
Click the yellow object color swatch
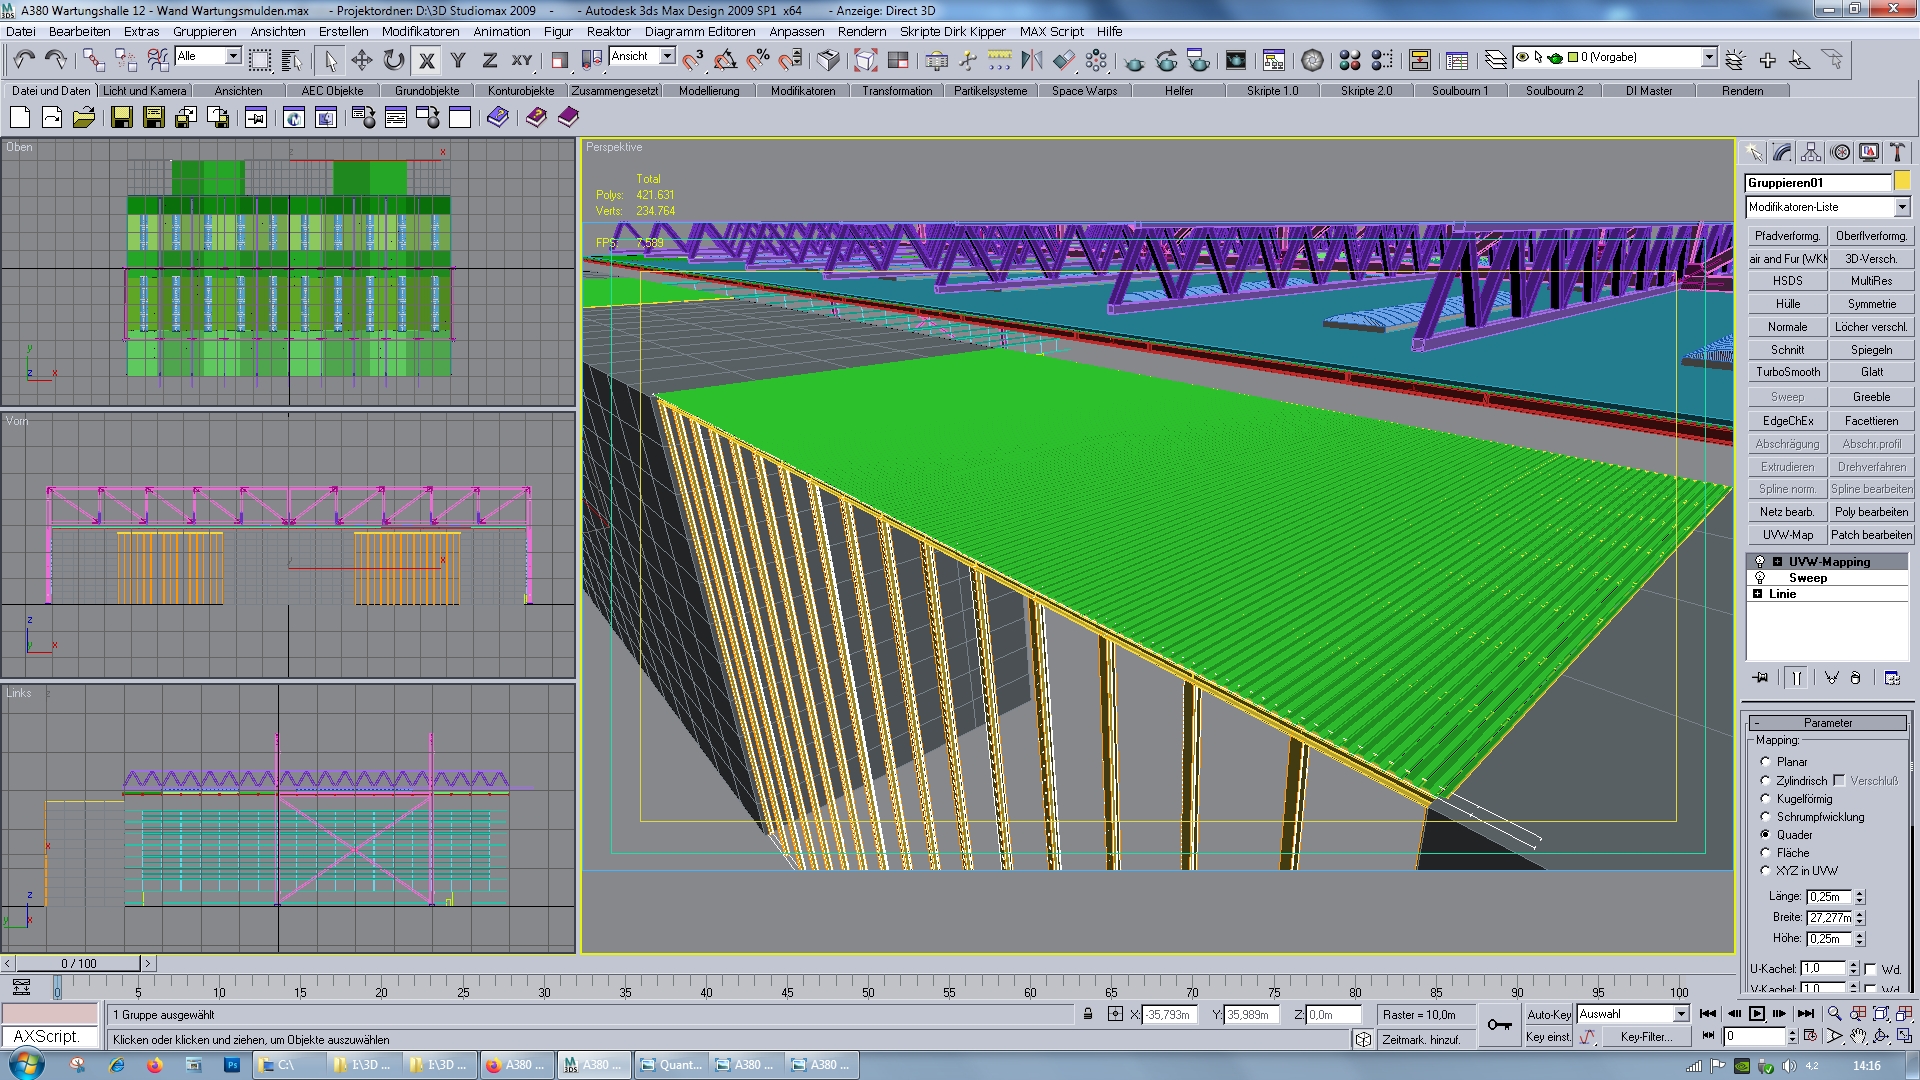[x=1902, y=182]
